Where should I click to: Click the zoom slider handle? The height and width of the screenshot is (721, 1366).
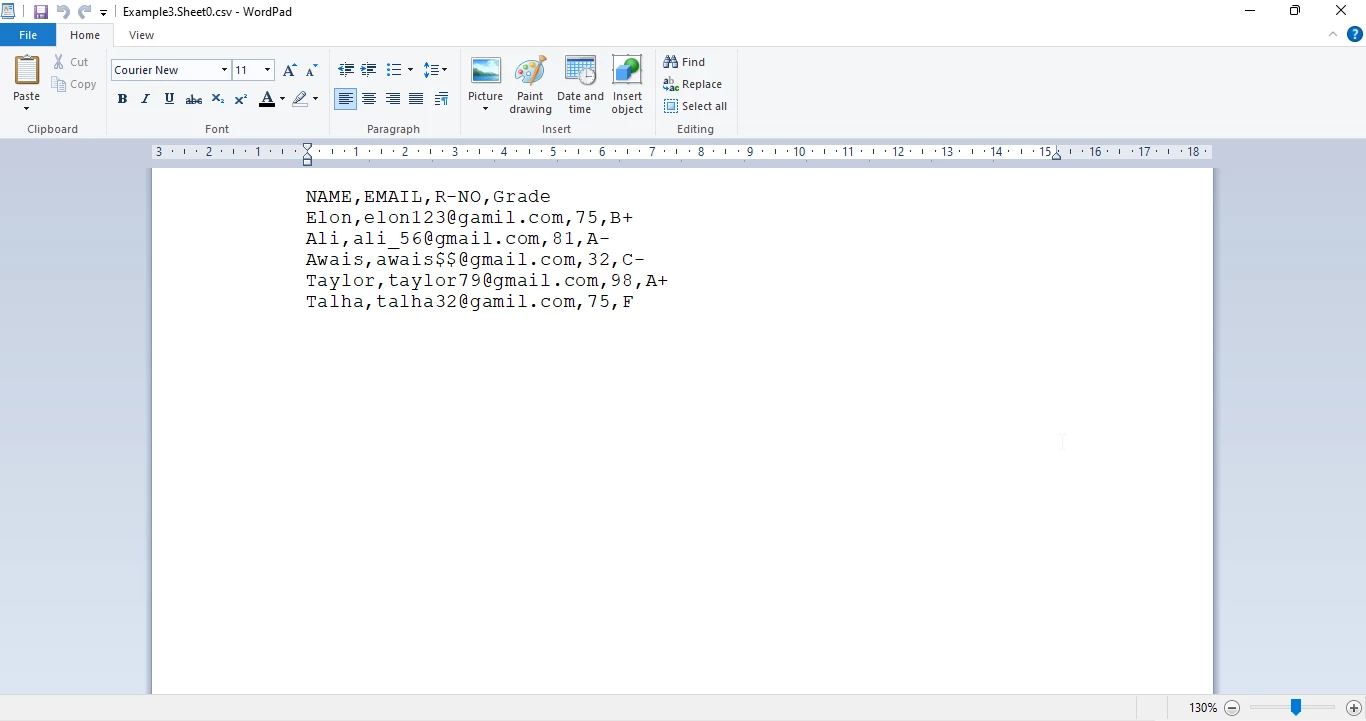(x=1295, y=707)
